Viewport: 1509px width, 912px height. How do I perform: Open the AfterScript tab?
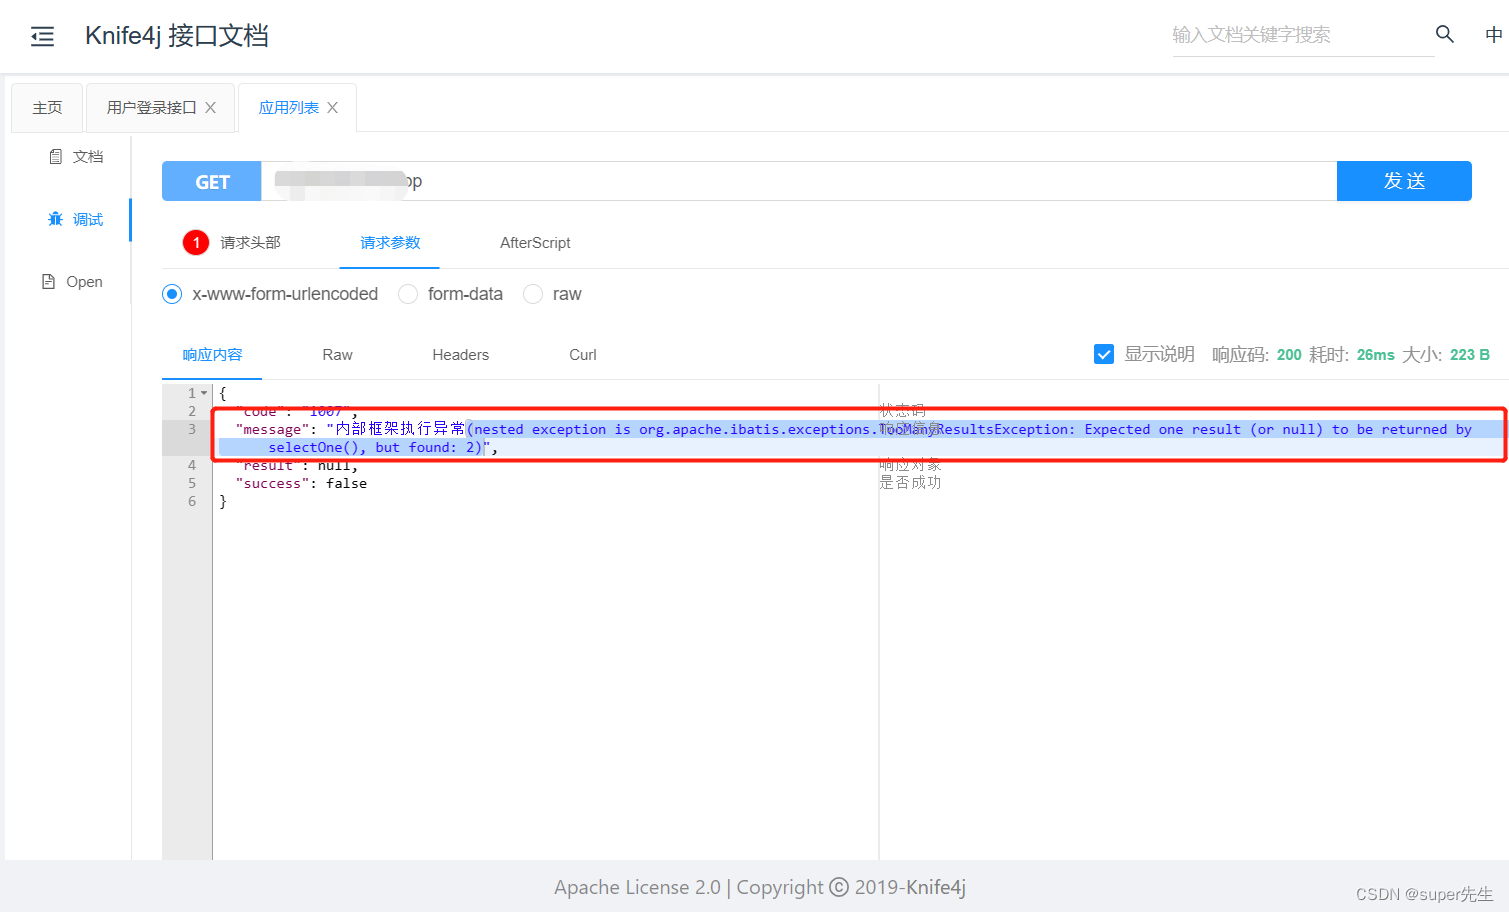[x=535, y=243]
